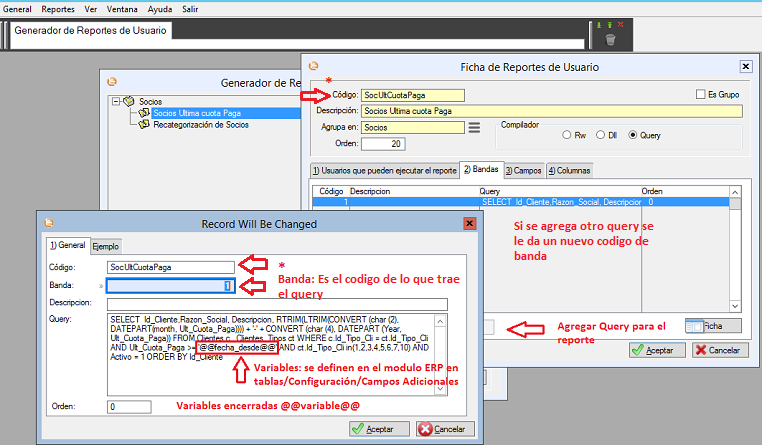Switch to the Ejemplo tab
Screen dimensions: 762x445
point(105,246)
